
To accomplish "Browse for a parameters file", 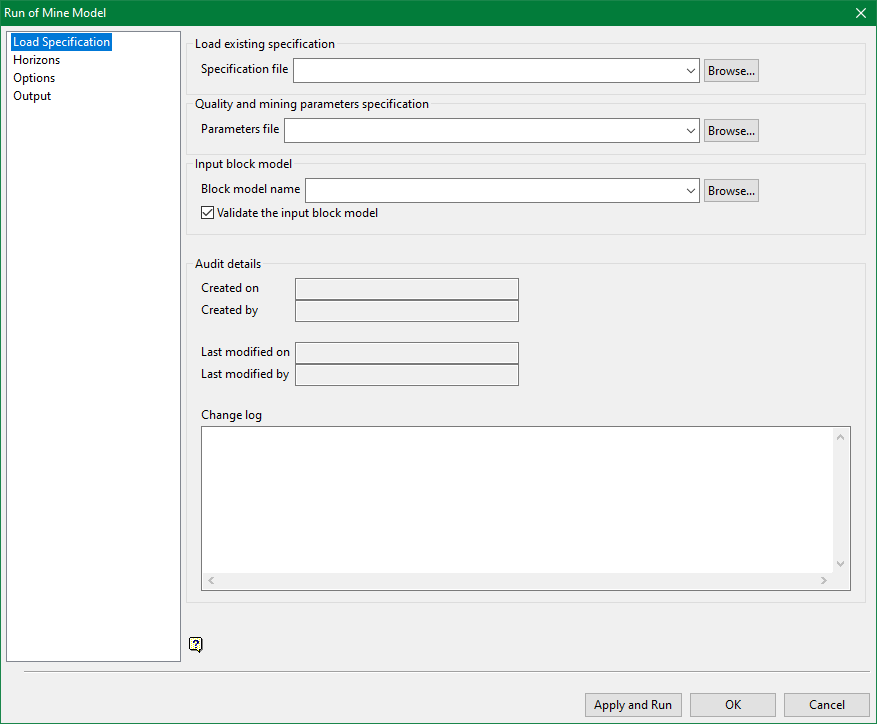I will [x=731, y=131].
